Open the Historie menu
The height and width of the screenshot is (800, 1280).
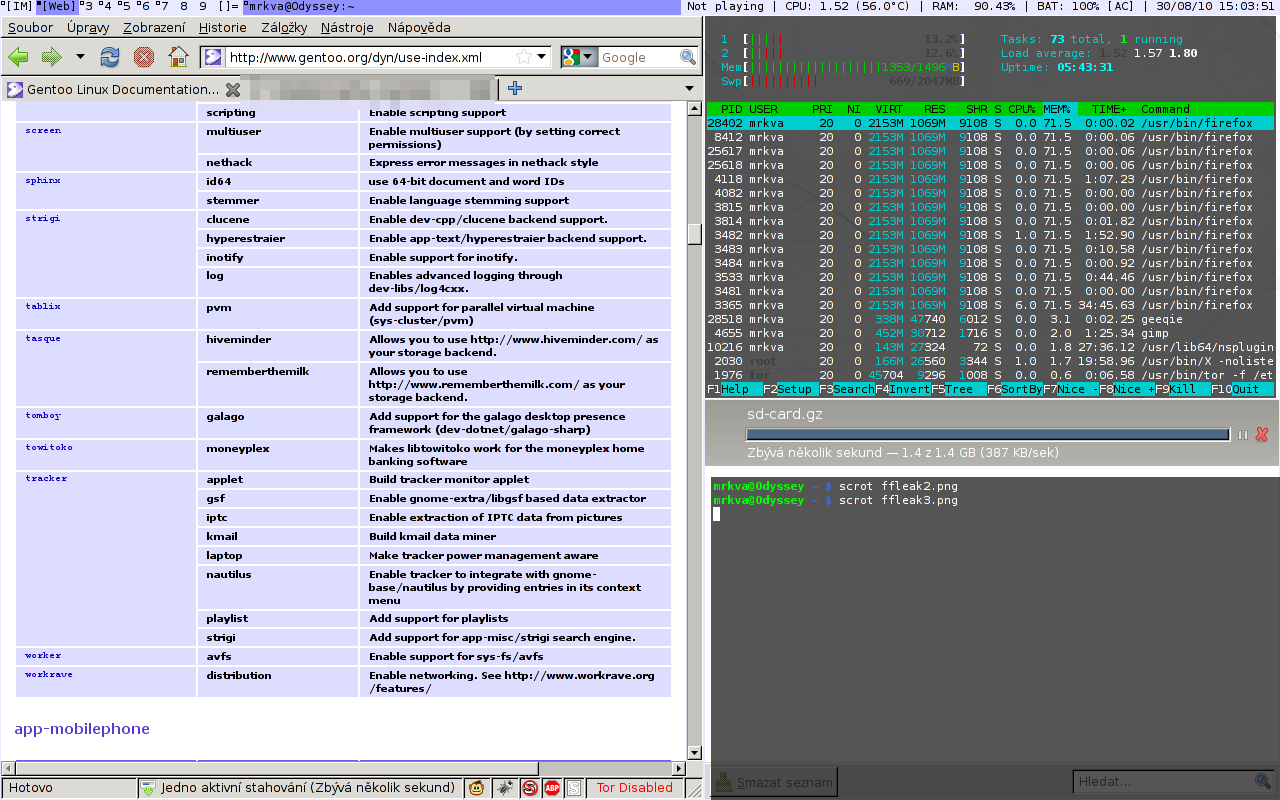[x=223, y=27]
